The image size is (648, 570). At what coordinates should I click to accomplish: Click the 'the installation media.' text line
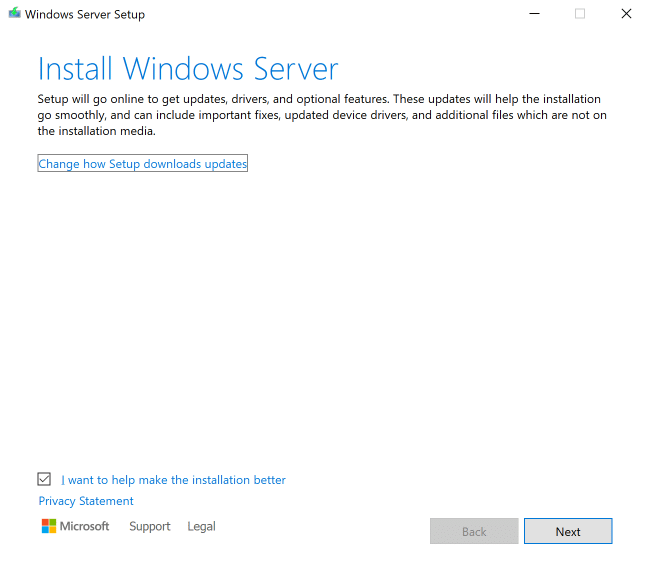(x=97, y=131)
